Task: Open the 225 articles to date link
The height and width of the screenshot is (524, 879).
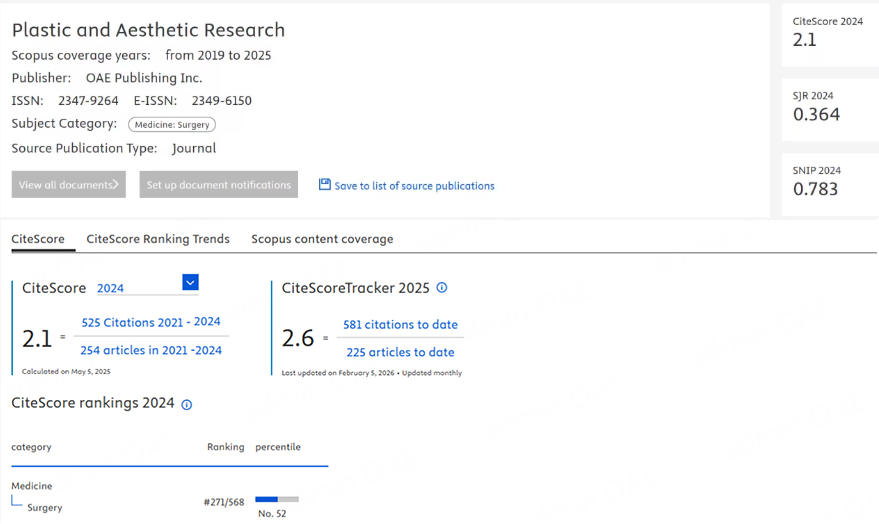Action: point(400,352)
